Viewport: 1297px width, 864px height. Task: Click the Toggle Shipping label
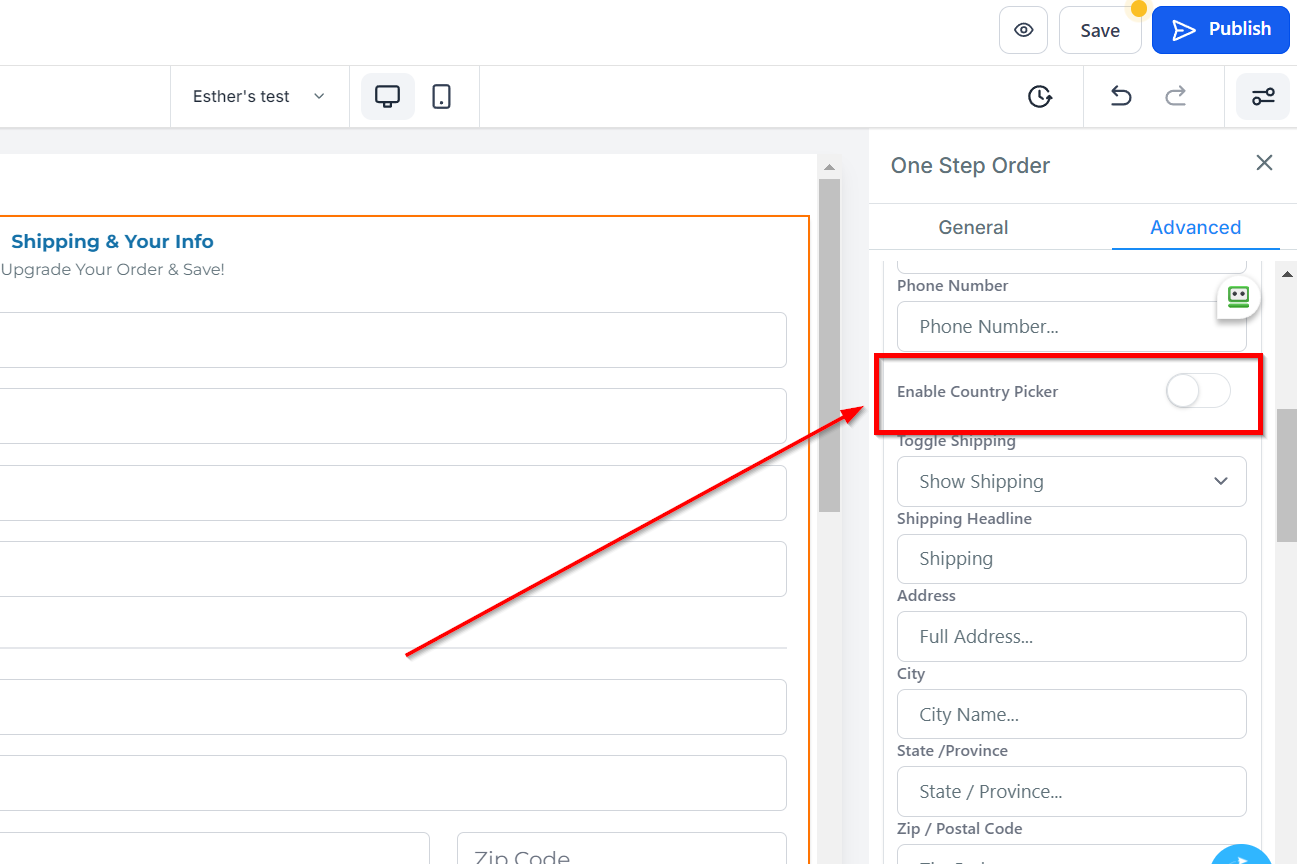click(x=956, y=441)
